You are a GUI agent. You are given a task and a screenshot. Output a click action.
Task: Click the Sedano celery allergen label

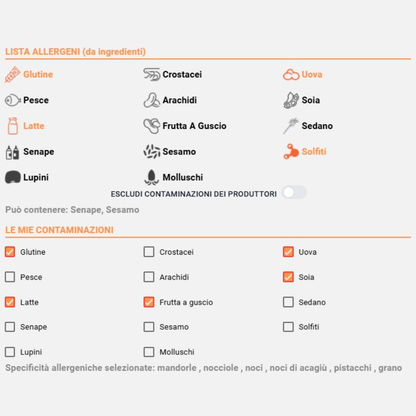point(317,126)
